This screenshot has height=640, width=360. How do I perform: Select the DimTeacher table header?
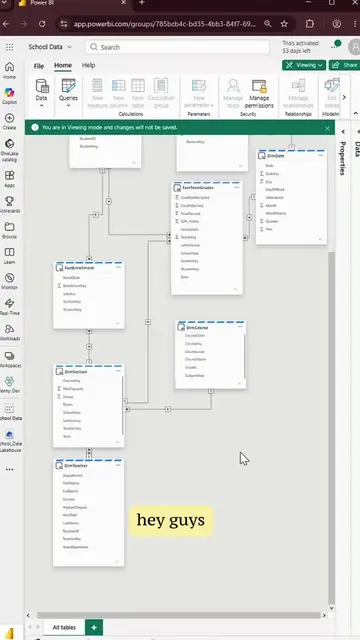89,465
